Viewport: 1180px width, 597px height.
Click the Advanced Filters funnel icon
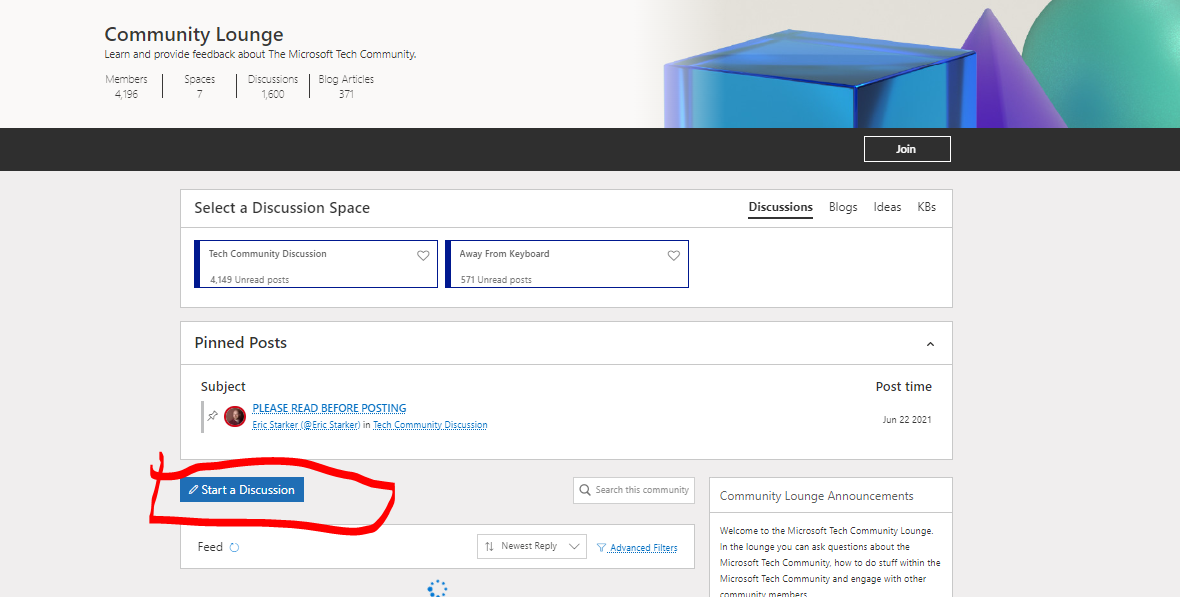tap(601, 547)
